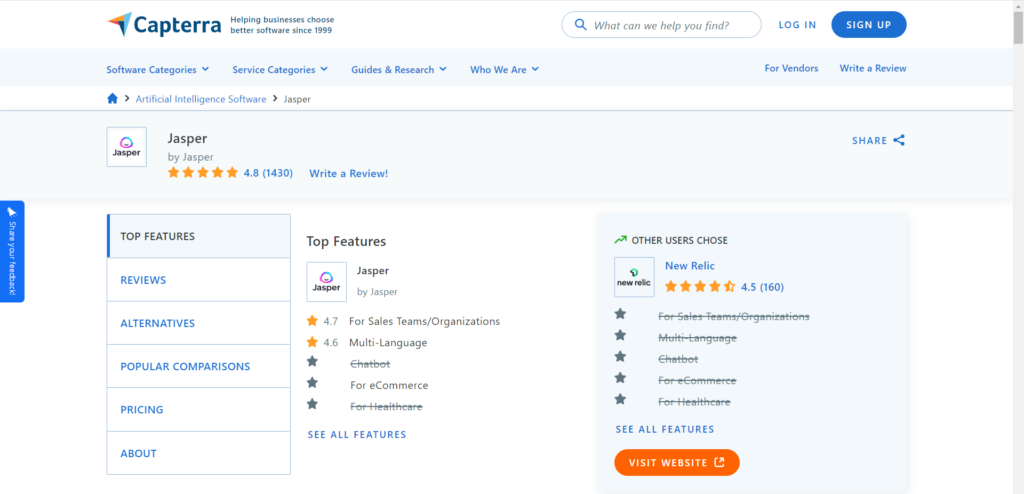Open the Pricing tab
This screenshot has width=1024, height=494.
point(199,410)
